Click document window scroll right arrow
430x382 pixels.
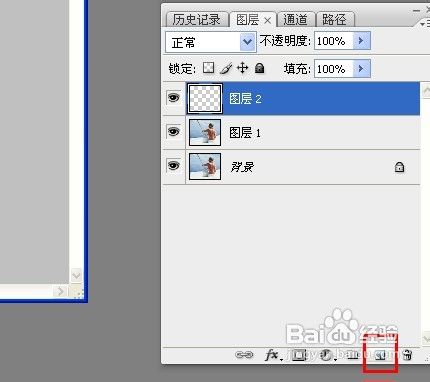60,291
